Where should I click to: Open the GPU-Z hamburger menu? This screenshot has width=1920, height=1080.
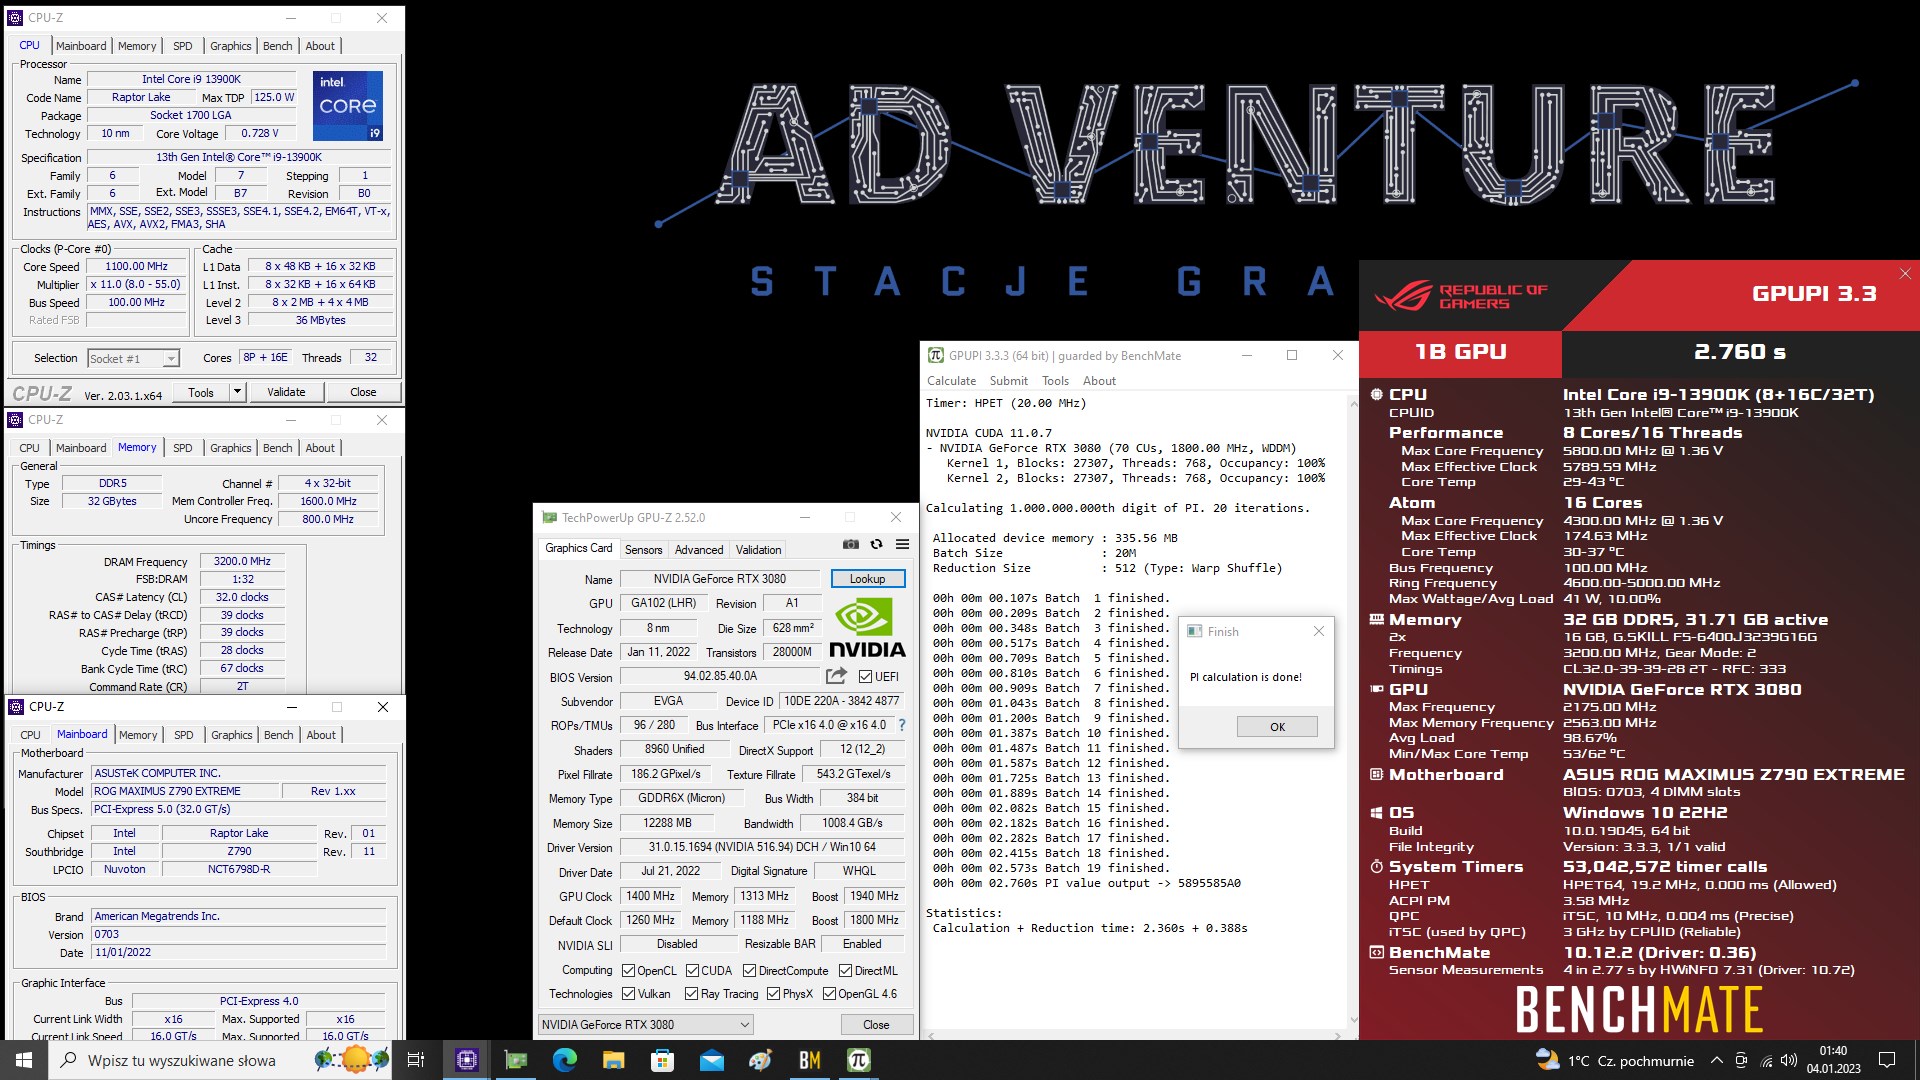coord(902,545)
